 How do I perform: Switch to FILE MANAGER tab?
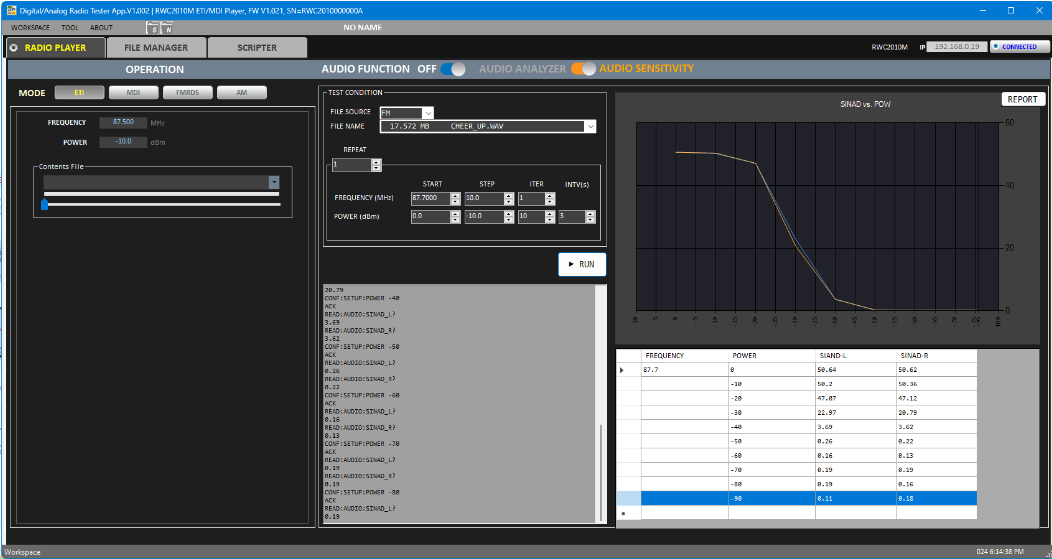(x=156, y=48)
